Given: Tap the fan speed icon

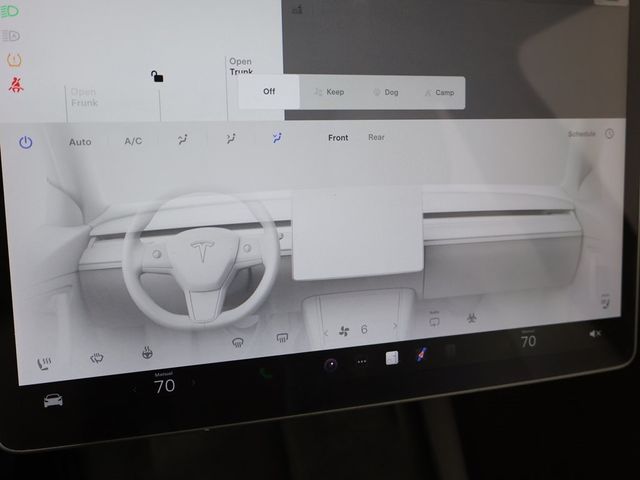Looking at the screenshot, I should [344, 331].
